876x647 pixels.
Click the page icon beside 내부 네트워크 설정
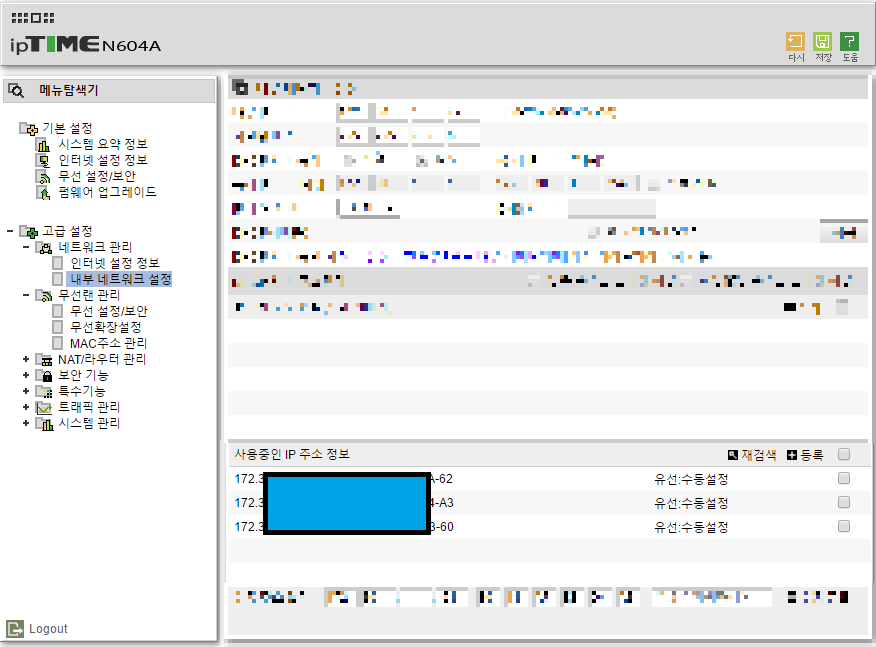point(58,279)
